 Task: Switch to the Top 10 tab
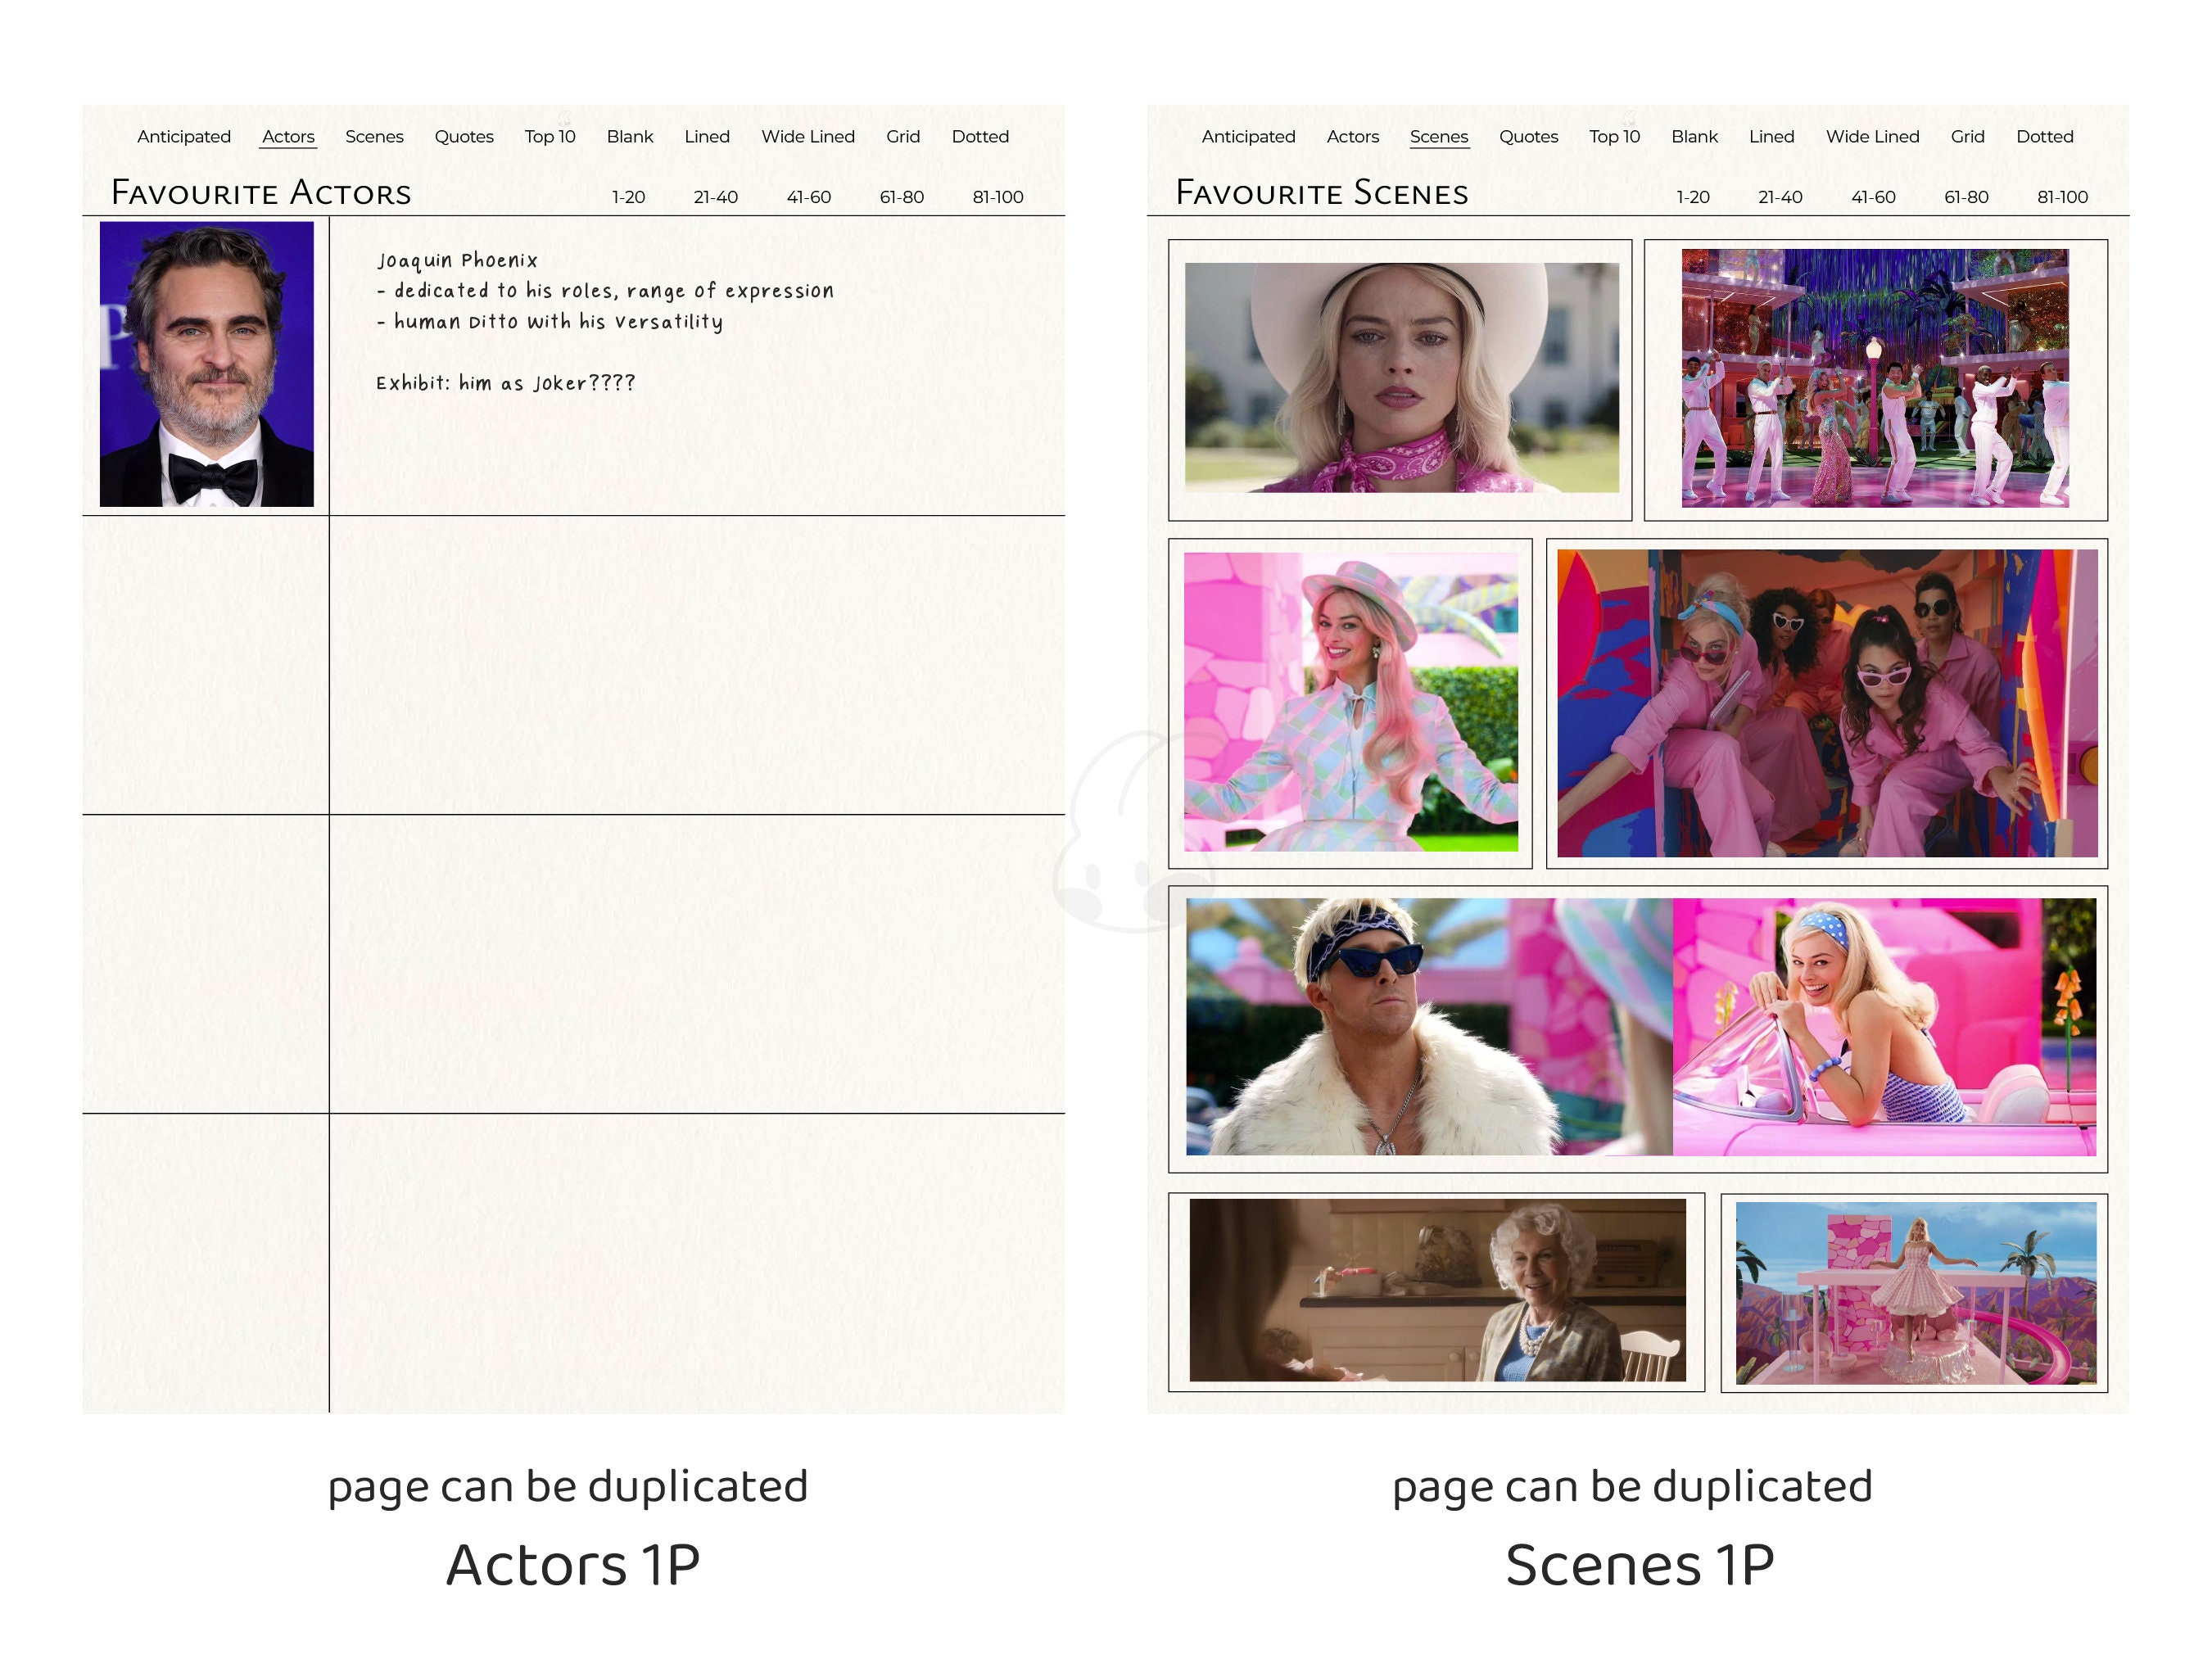[550, 137]
